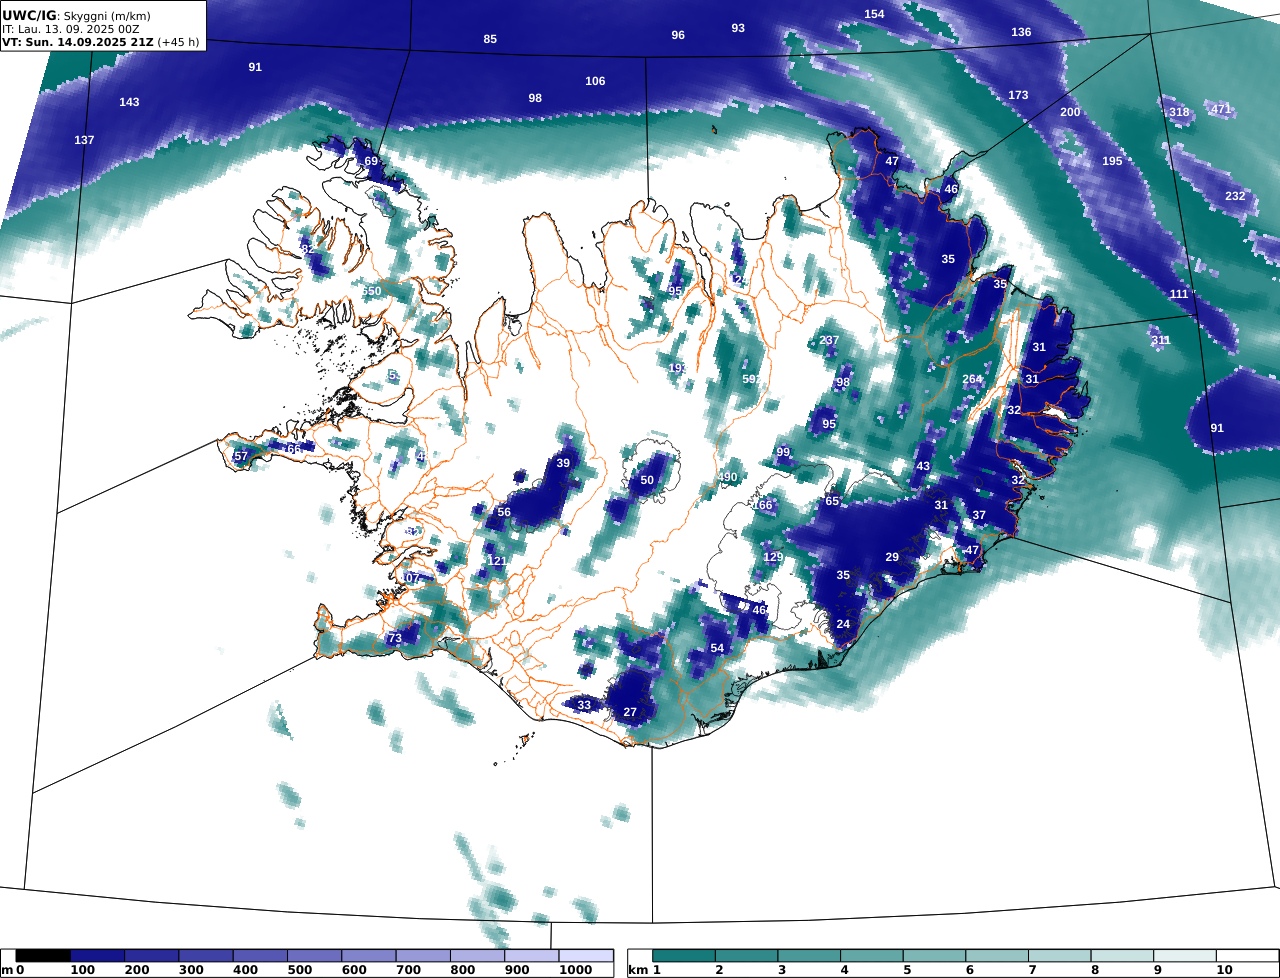
Task: Click the visibility value 73 on Reykjanes peninsula
Action: pyautogui.click(x=395, y=638)
